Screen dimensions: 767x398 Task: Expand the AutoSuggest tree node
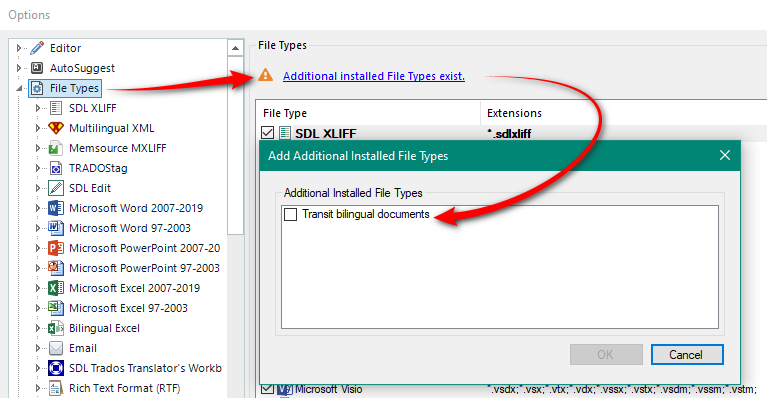point(19,68)
